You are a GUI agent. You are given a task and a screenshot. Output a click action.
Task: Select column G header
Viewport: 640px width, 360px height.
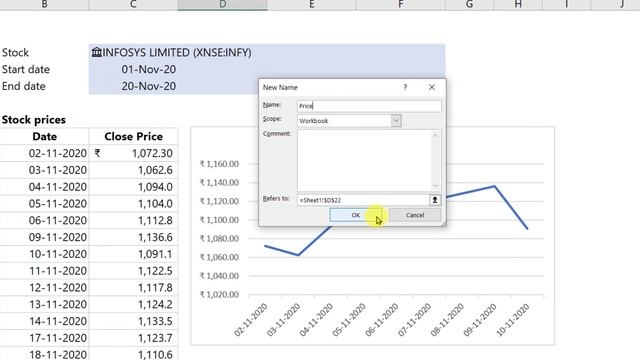pos(469,4)
